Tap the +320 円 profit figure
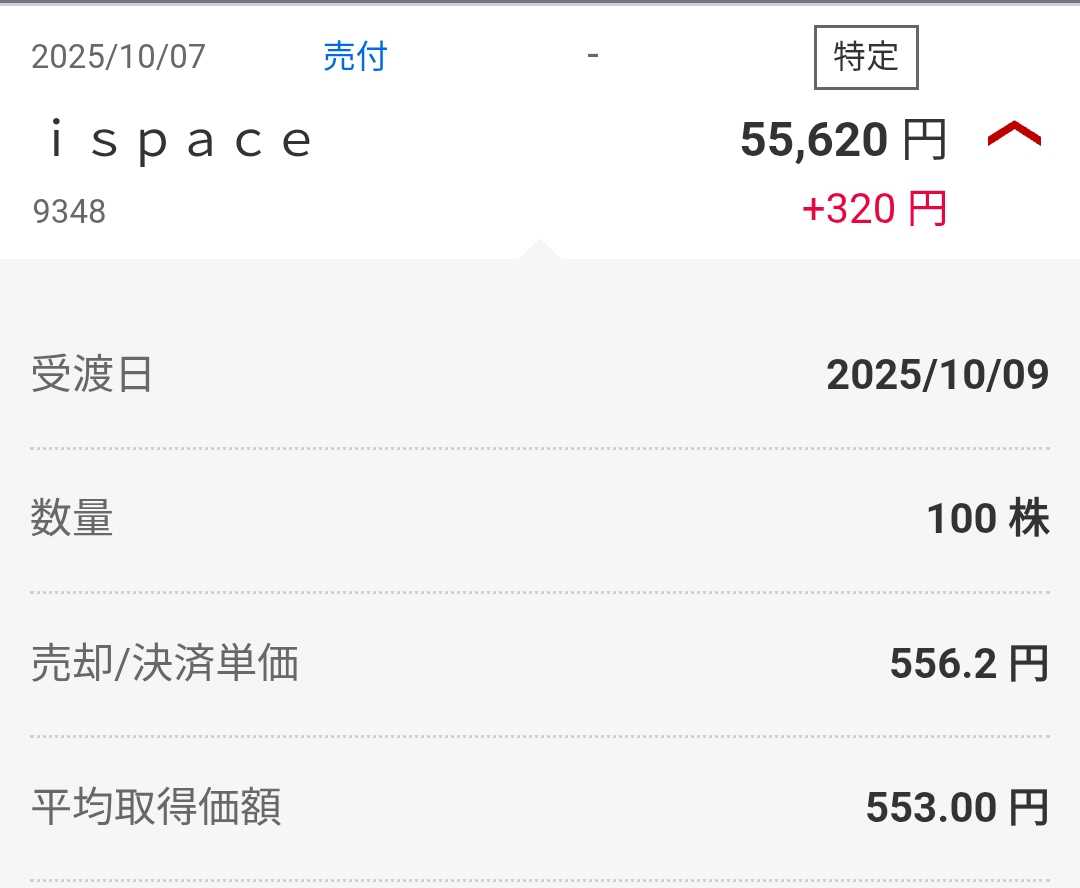The image size is (1080, 888). pyautogui.click(x=874, y=210)
